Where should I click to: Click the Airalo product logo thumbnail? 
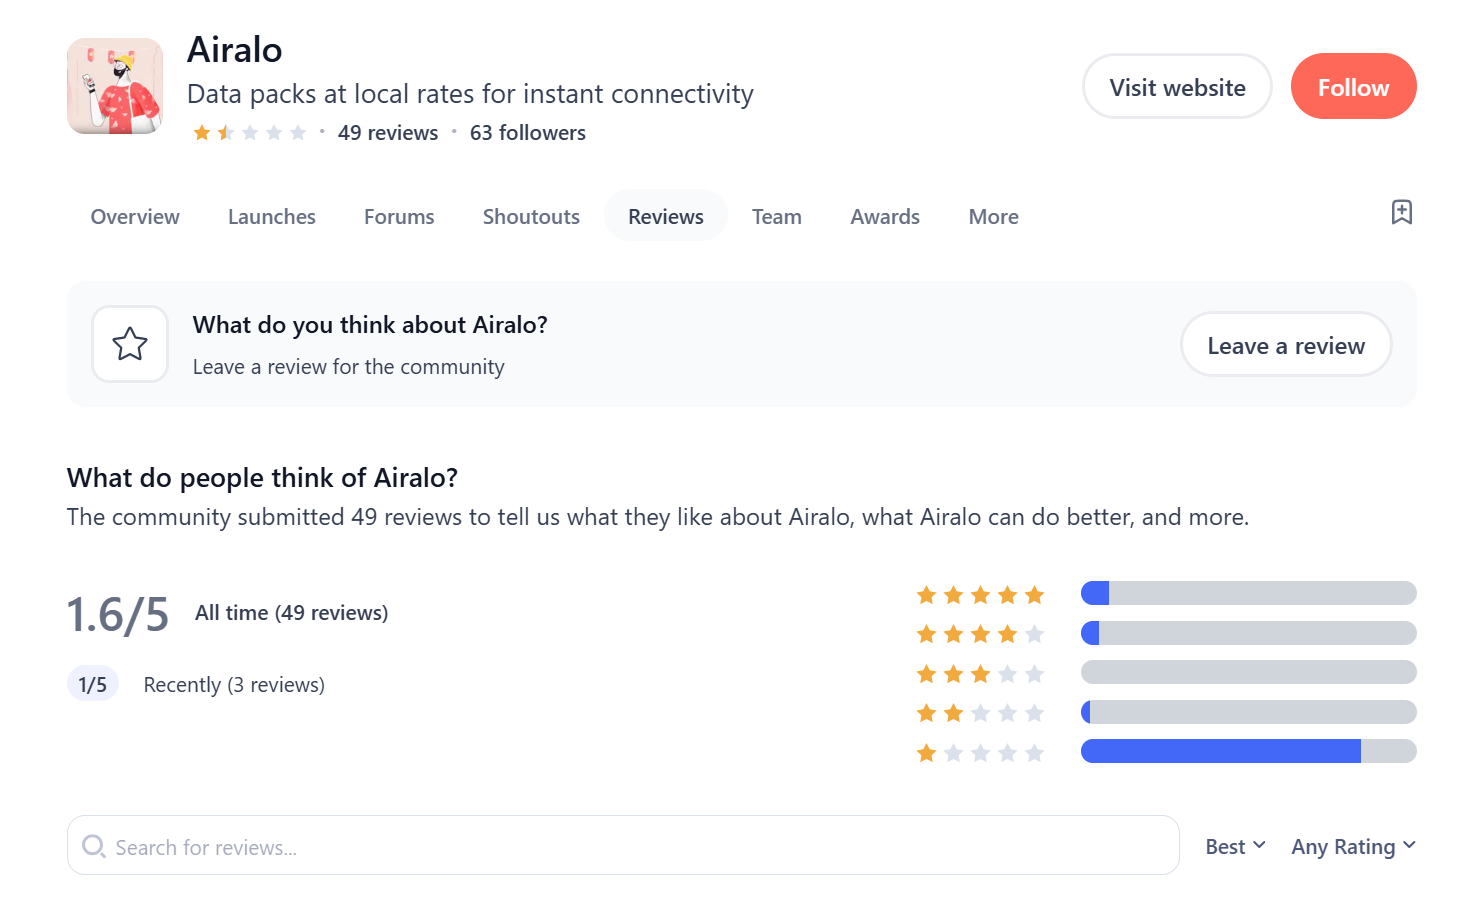(115, 86)
